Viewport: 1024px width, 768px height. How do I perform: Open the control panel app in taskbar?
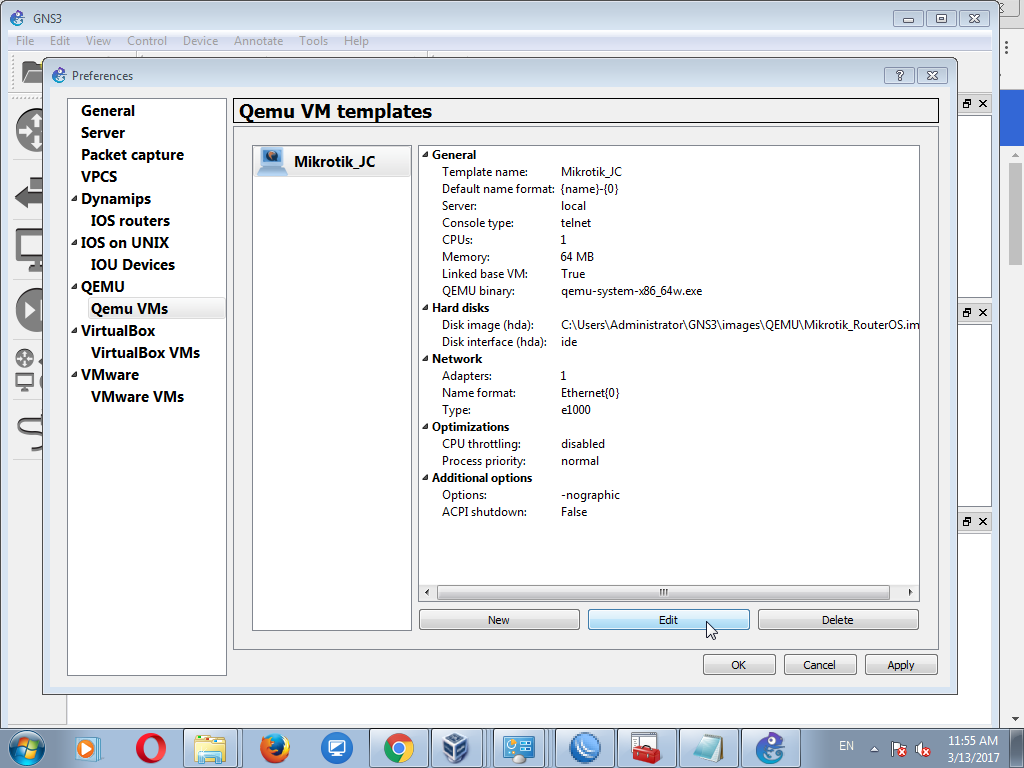519,748
